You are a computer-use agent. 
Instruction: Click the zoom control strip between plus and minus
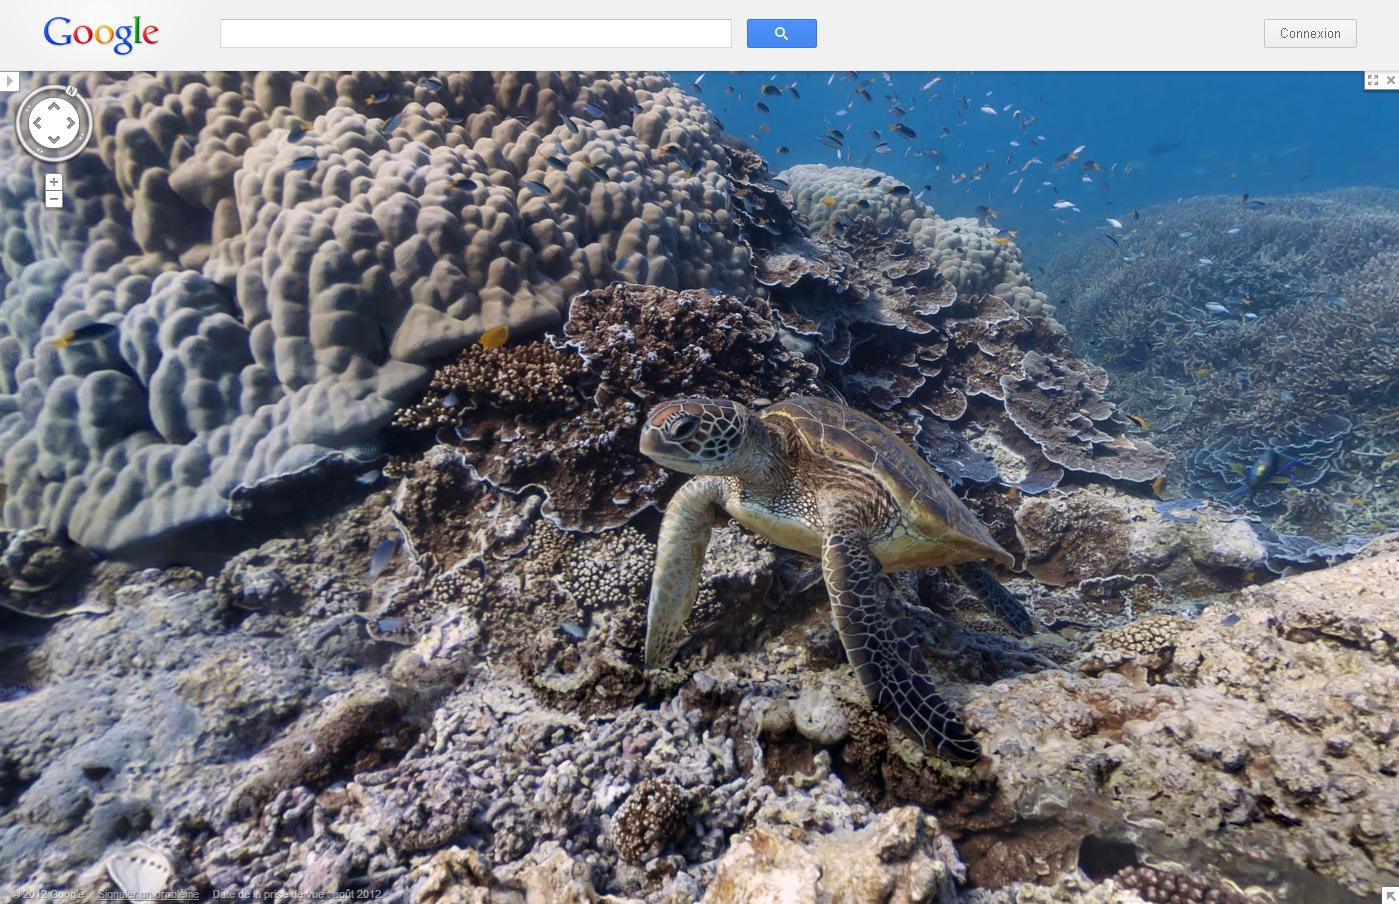click(54, 190)
